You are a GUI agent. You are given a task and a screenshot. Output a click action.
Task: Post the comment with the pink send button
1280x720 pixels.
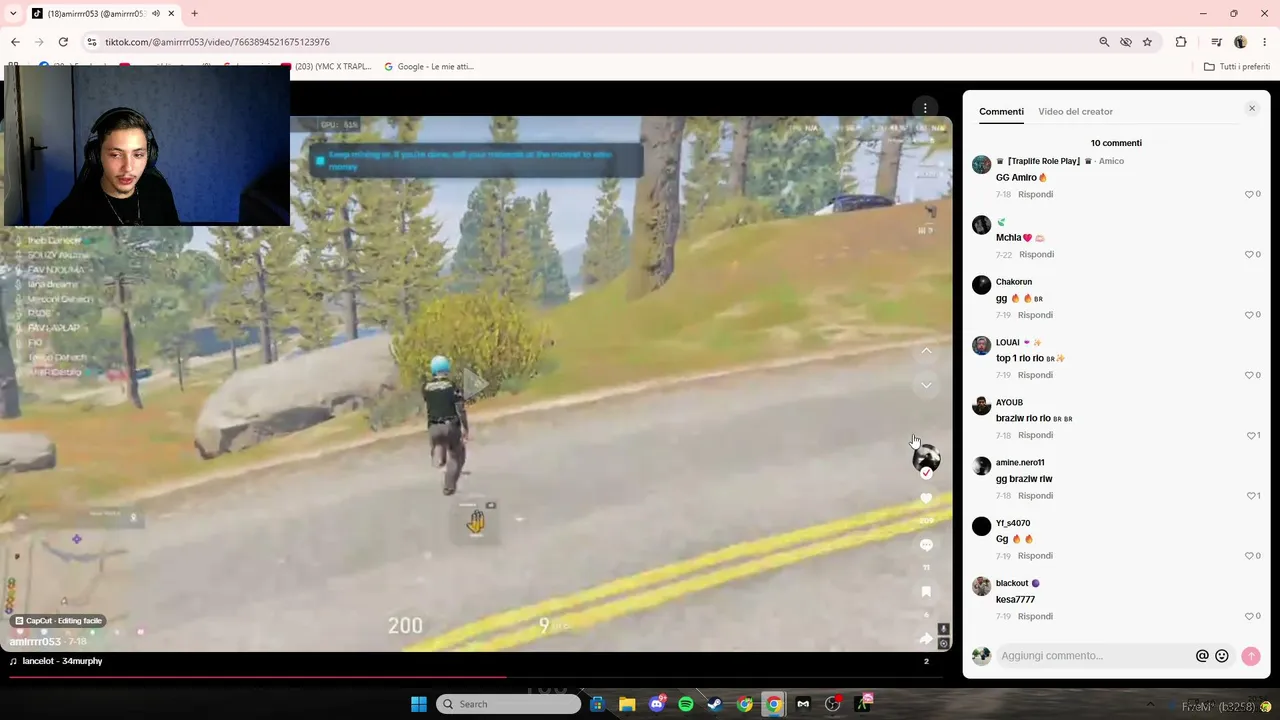point(1250,656)
